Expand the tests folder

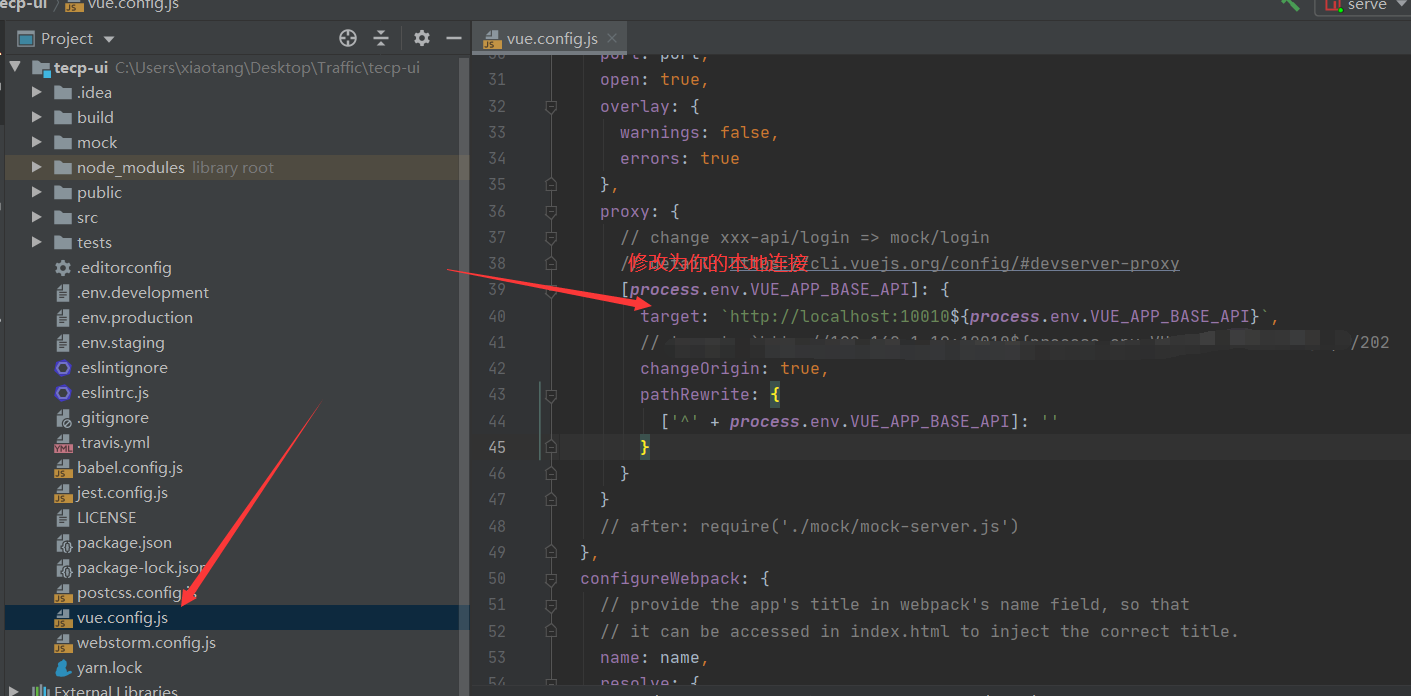(x=37, y=242)
